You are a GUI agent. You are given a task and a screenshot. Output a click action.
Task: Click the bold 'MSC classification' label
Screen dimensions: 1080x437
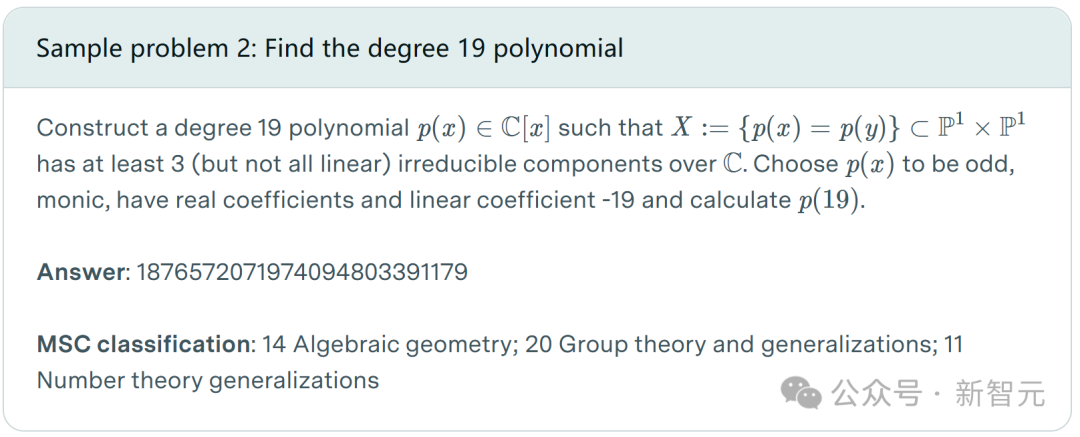(143, 344)
